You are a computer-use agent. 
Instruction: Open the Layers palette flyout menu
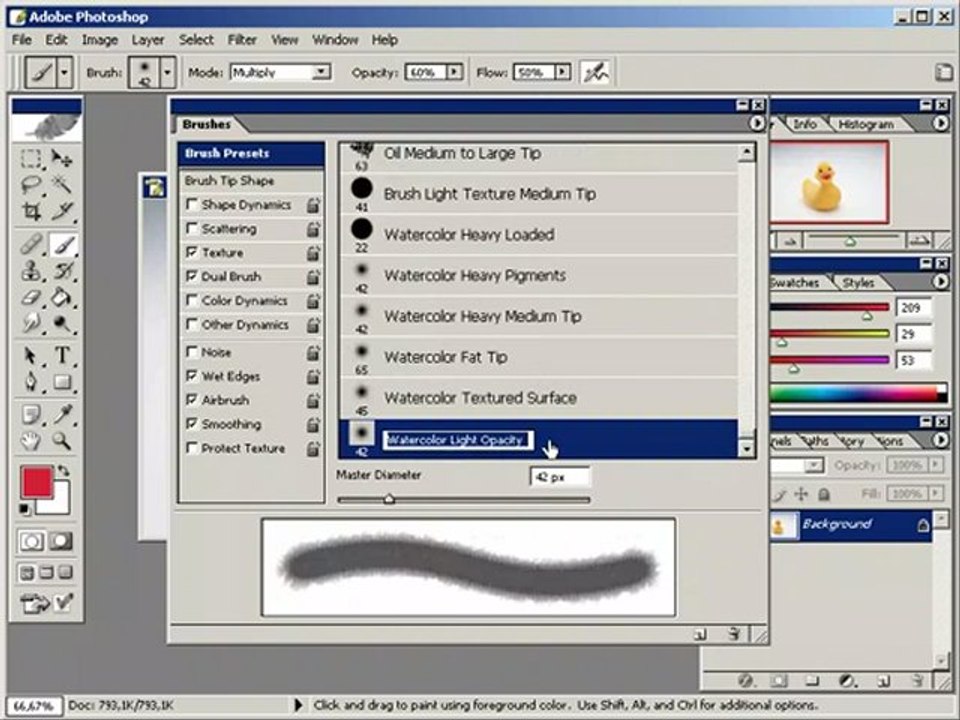pos(941,440)
